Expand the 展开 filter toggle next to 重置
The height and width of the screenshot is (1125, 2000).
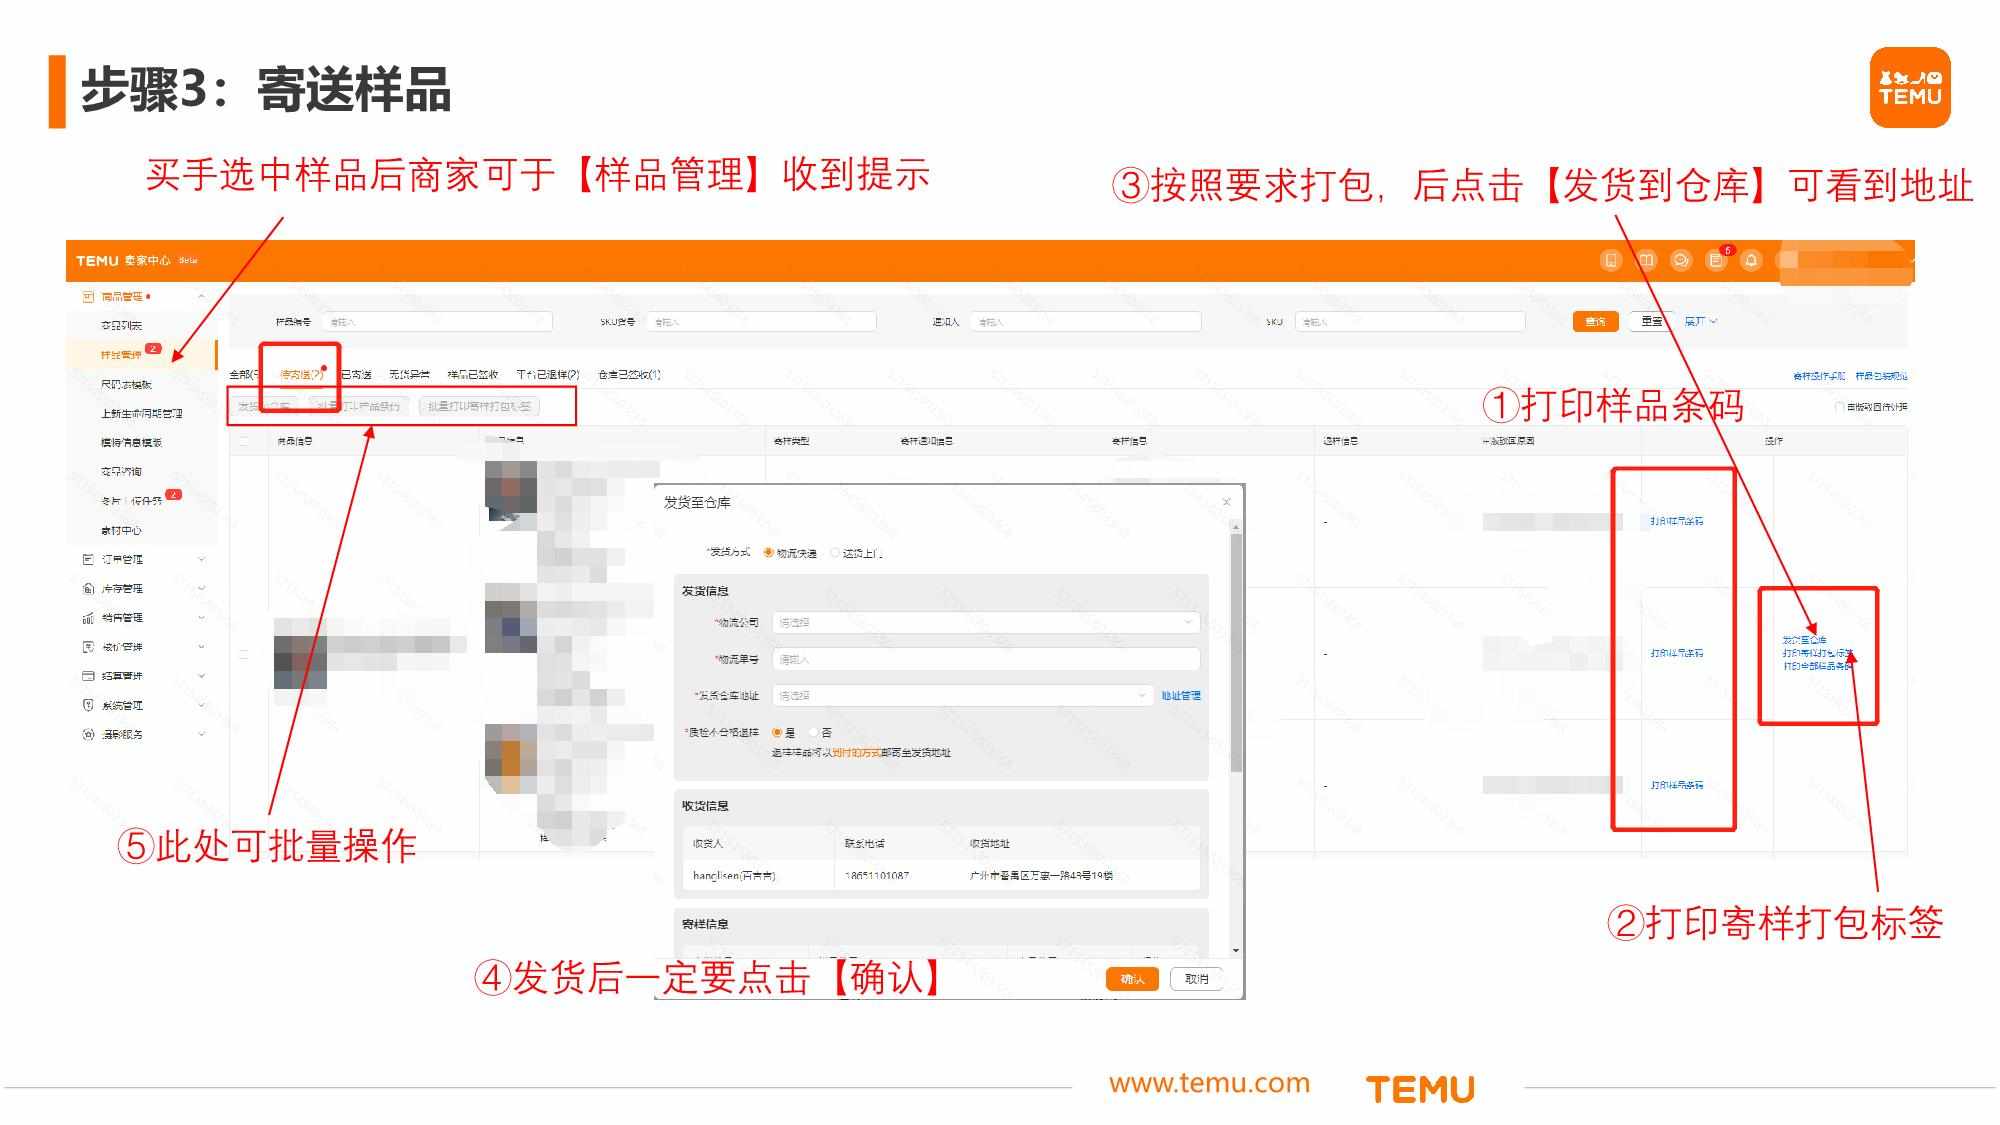pyautogui.click(x=1700, y=321)
